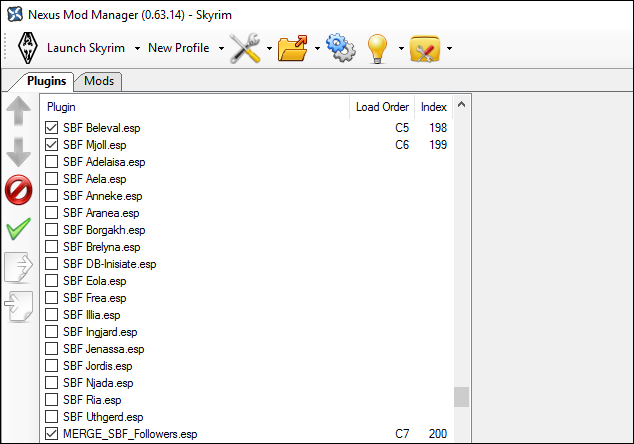Click the yellow light bulb help icon

(x=377, y=49)
